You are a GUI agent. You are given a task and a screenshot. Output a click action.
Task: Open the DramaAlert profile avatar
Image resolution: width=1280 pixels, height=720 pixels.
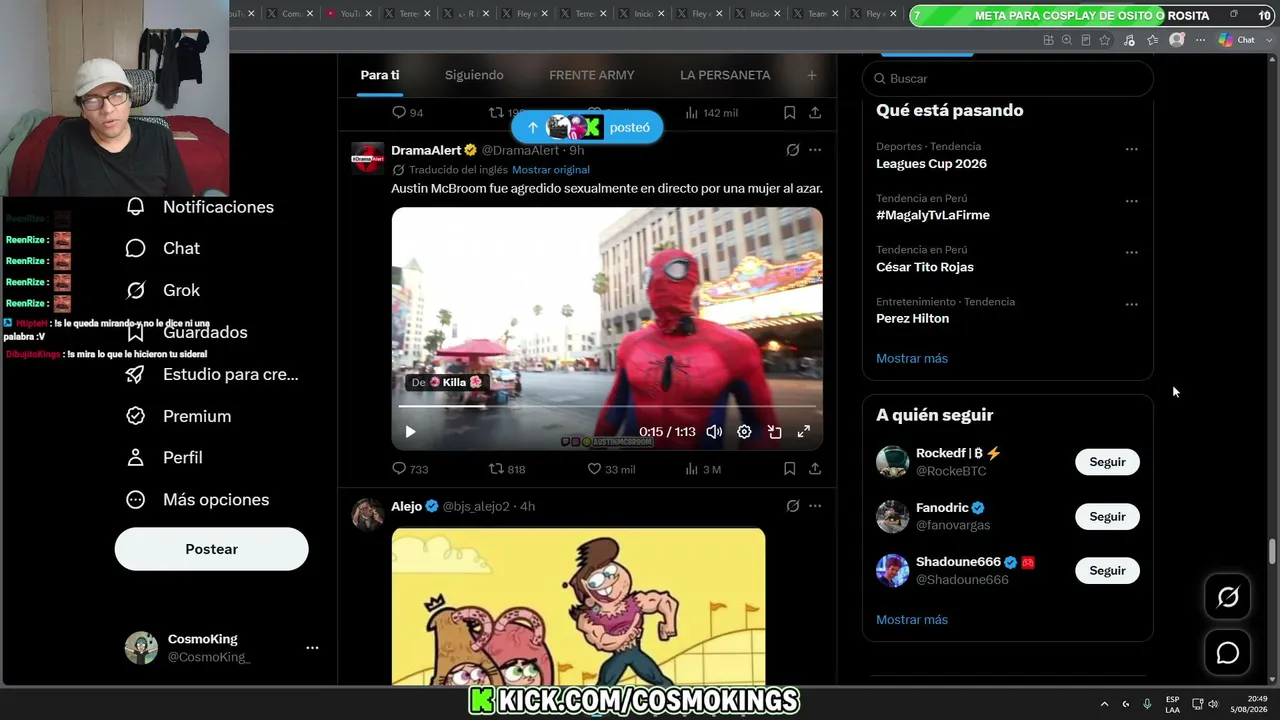click(368, 158)
